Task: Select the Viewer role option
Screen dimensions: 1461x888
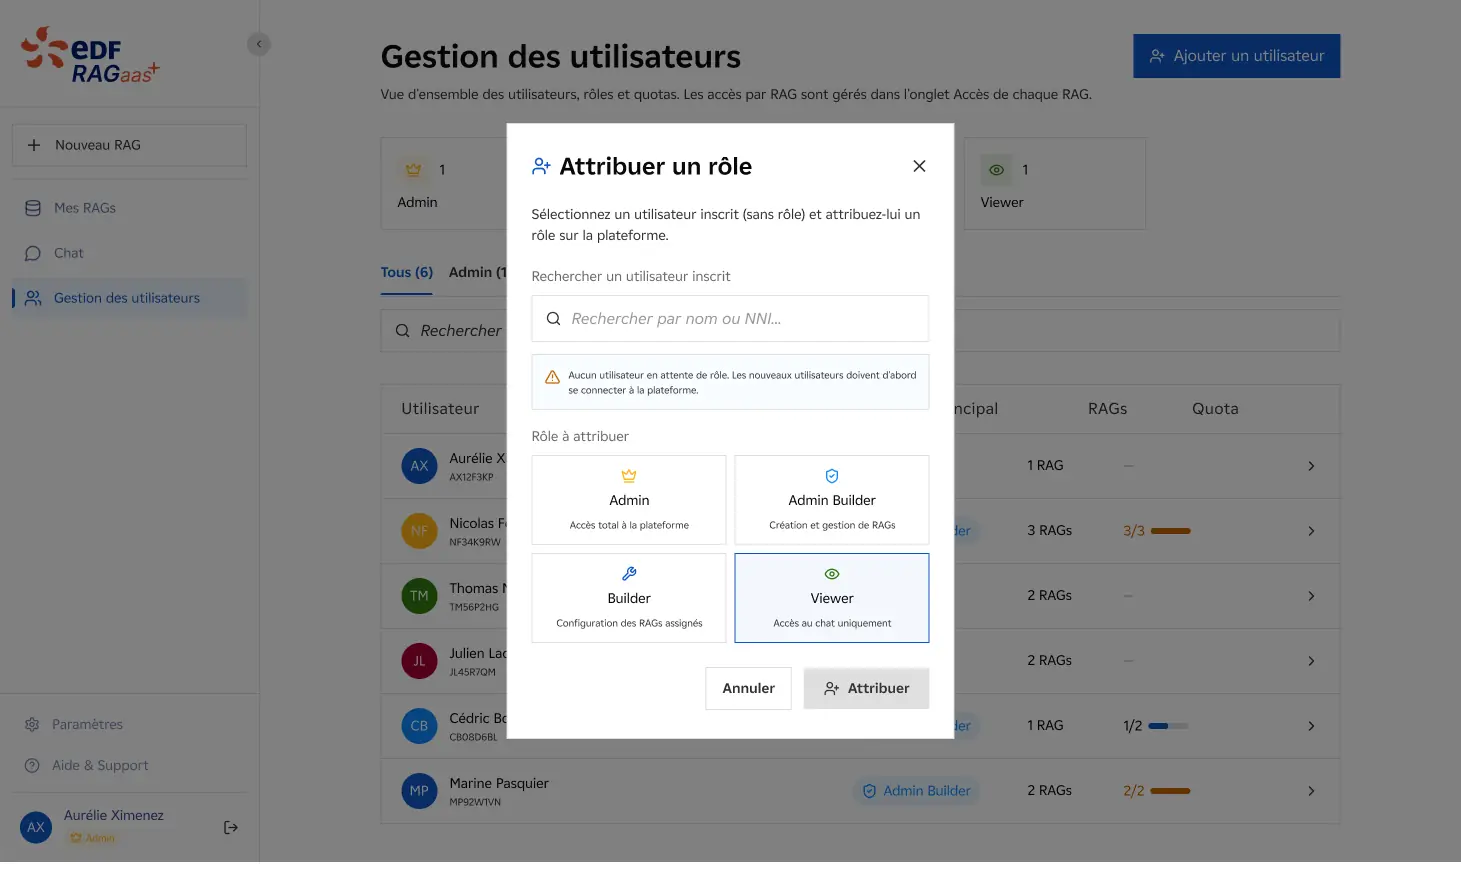Action: pyautogui.click(x=832, y=598)
